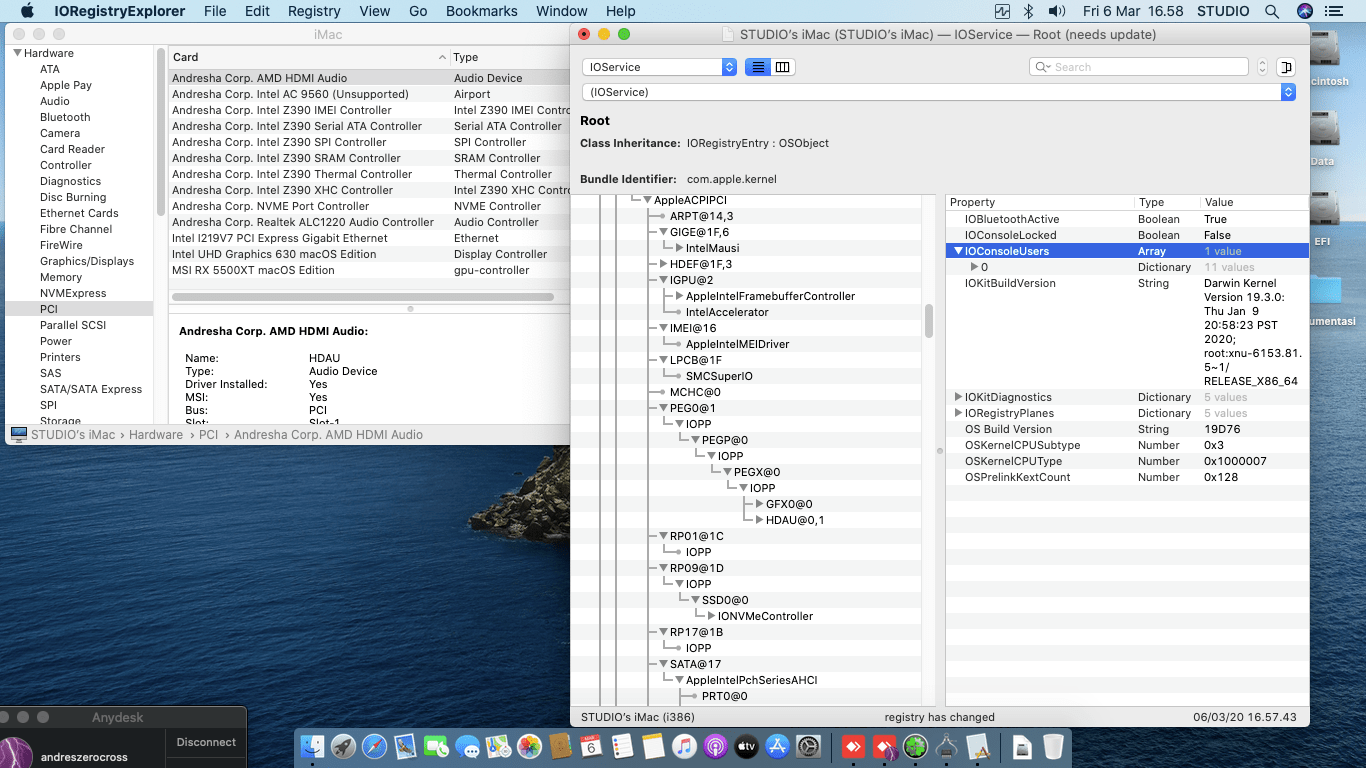
Task: Click the Property column header
Action: [1040, 202]
